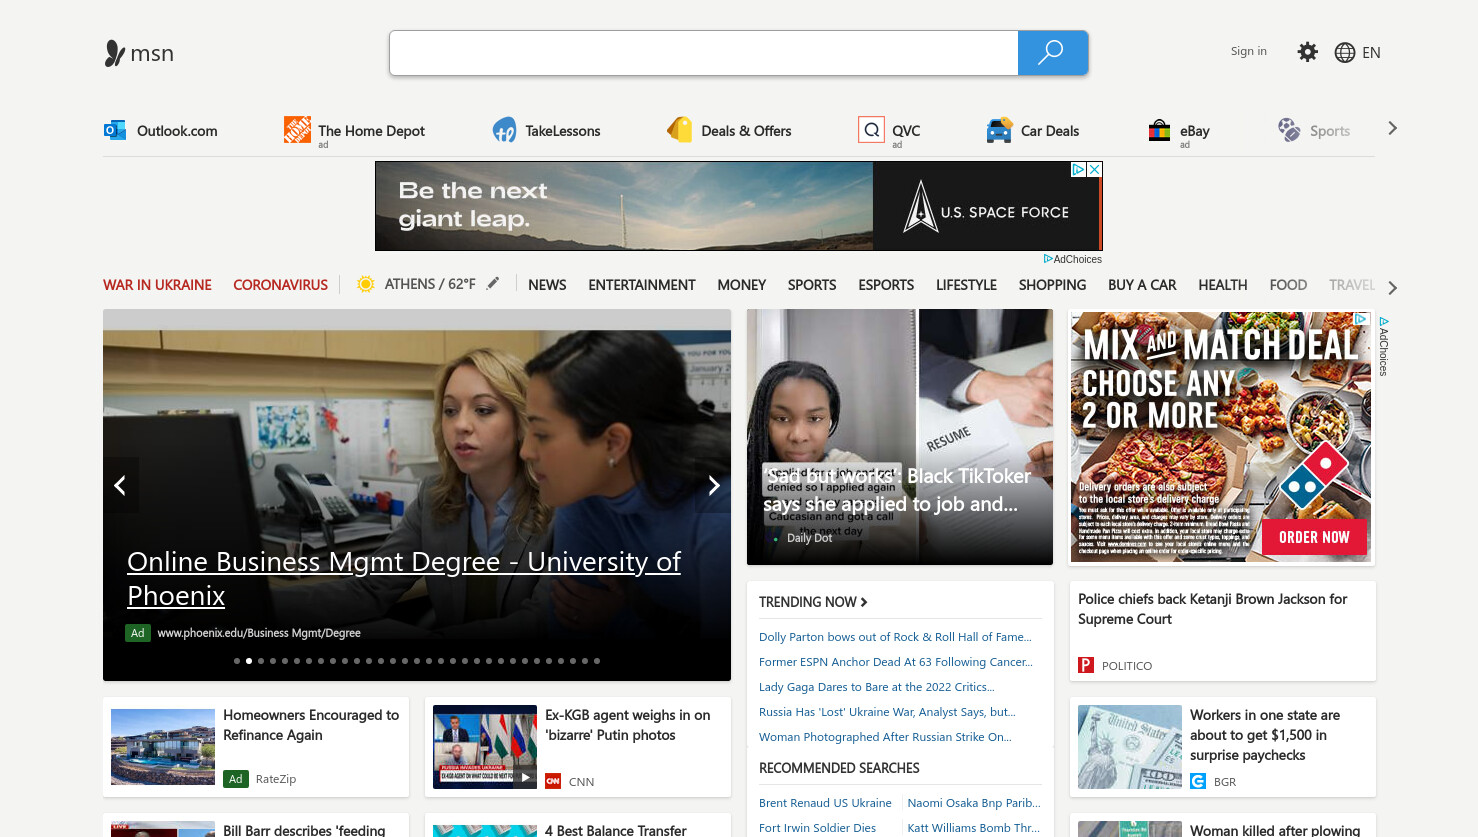
Task: Search Brent Renaud US Ukraine
Action: 825,803
